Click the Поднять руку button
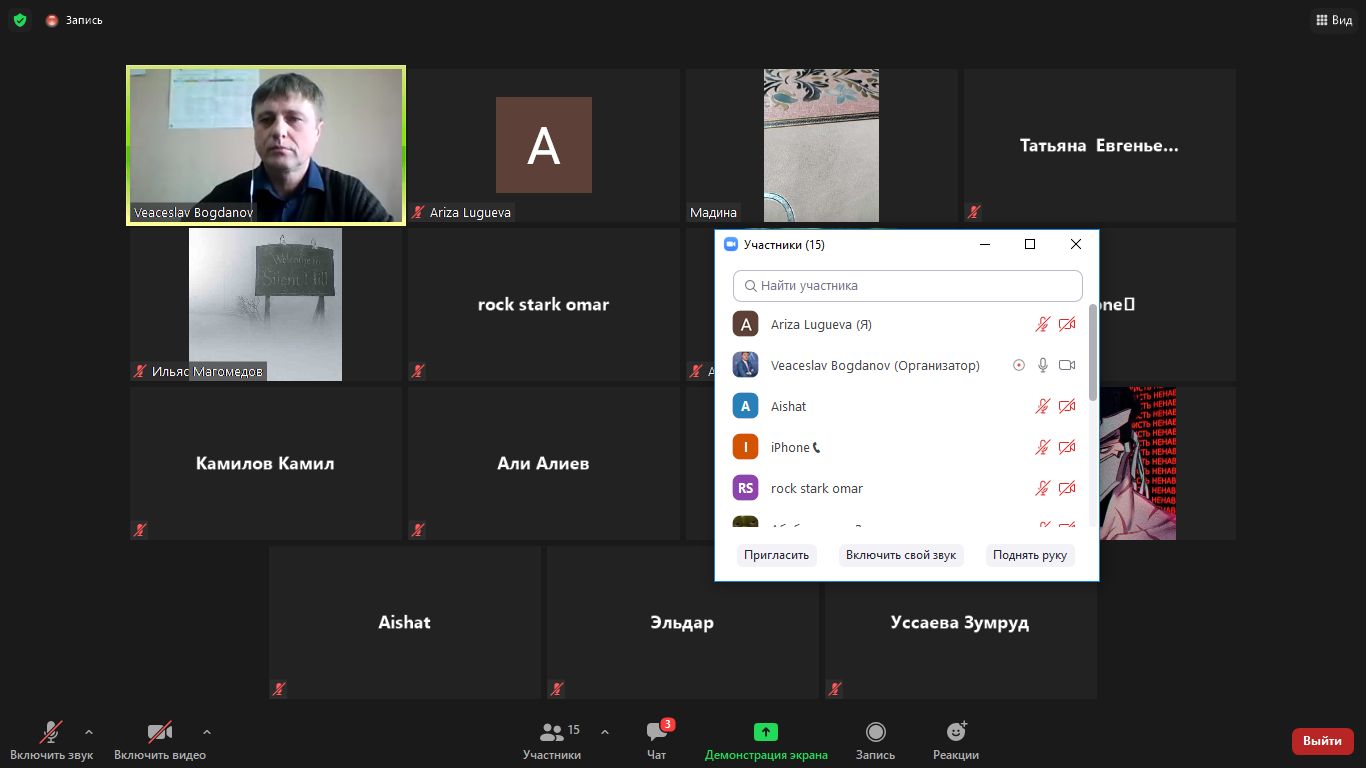The image size is (1366, 768). pos(1030,555)
